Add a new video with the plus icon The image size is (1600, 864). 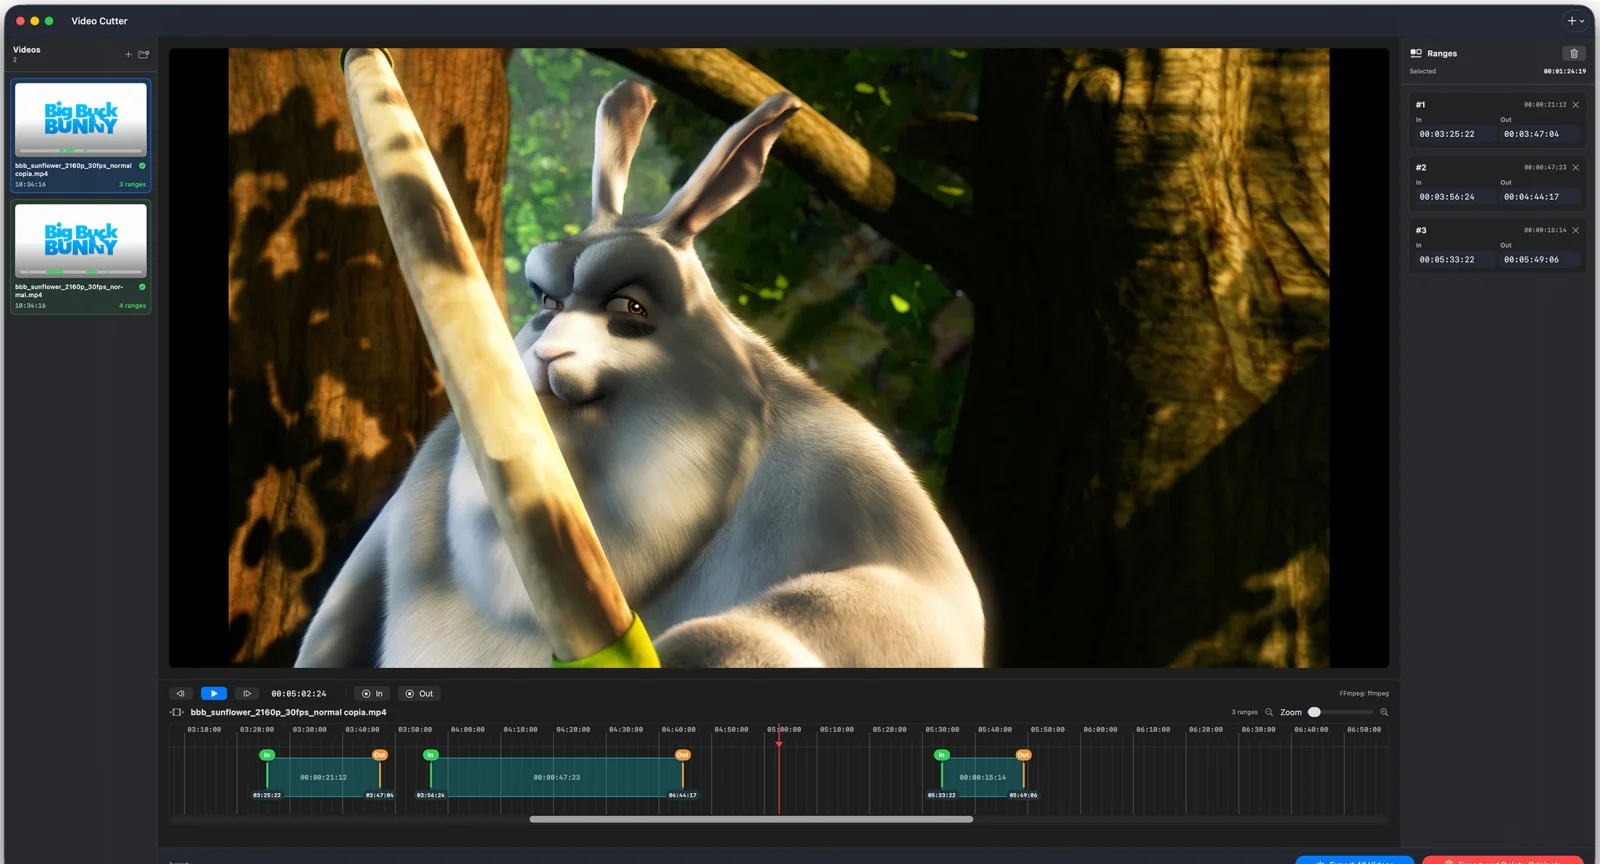[x=128, y=54]
